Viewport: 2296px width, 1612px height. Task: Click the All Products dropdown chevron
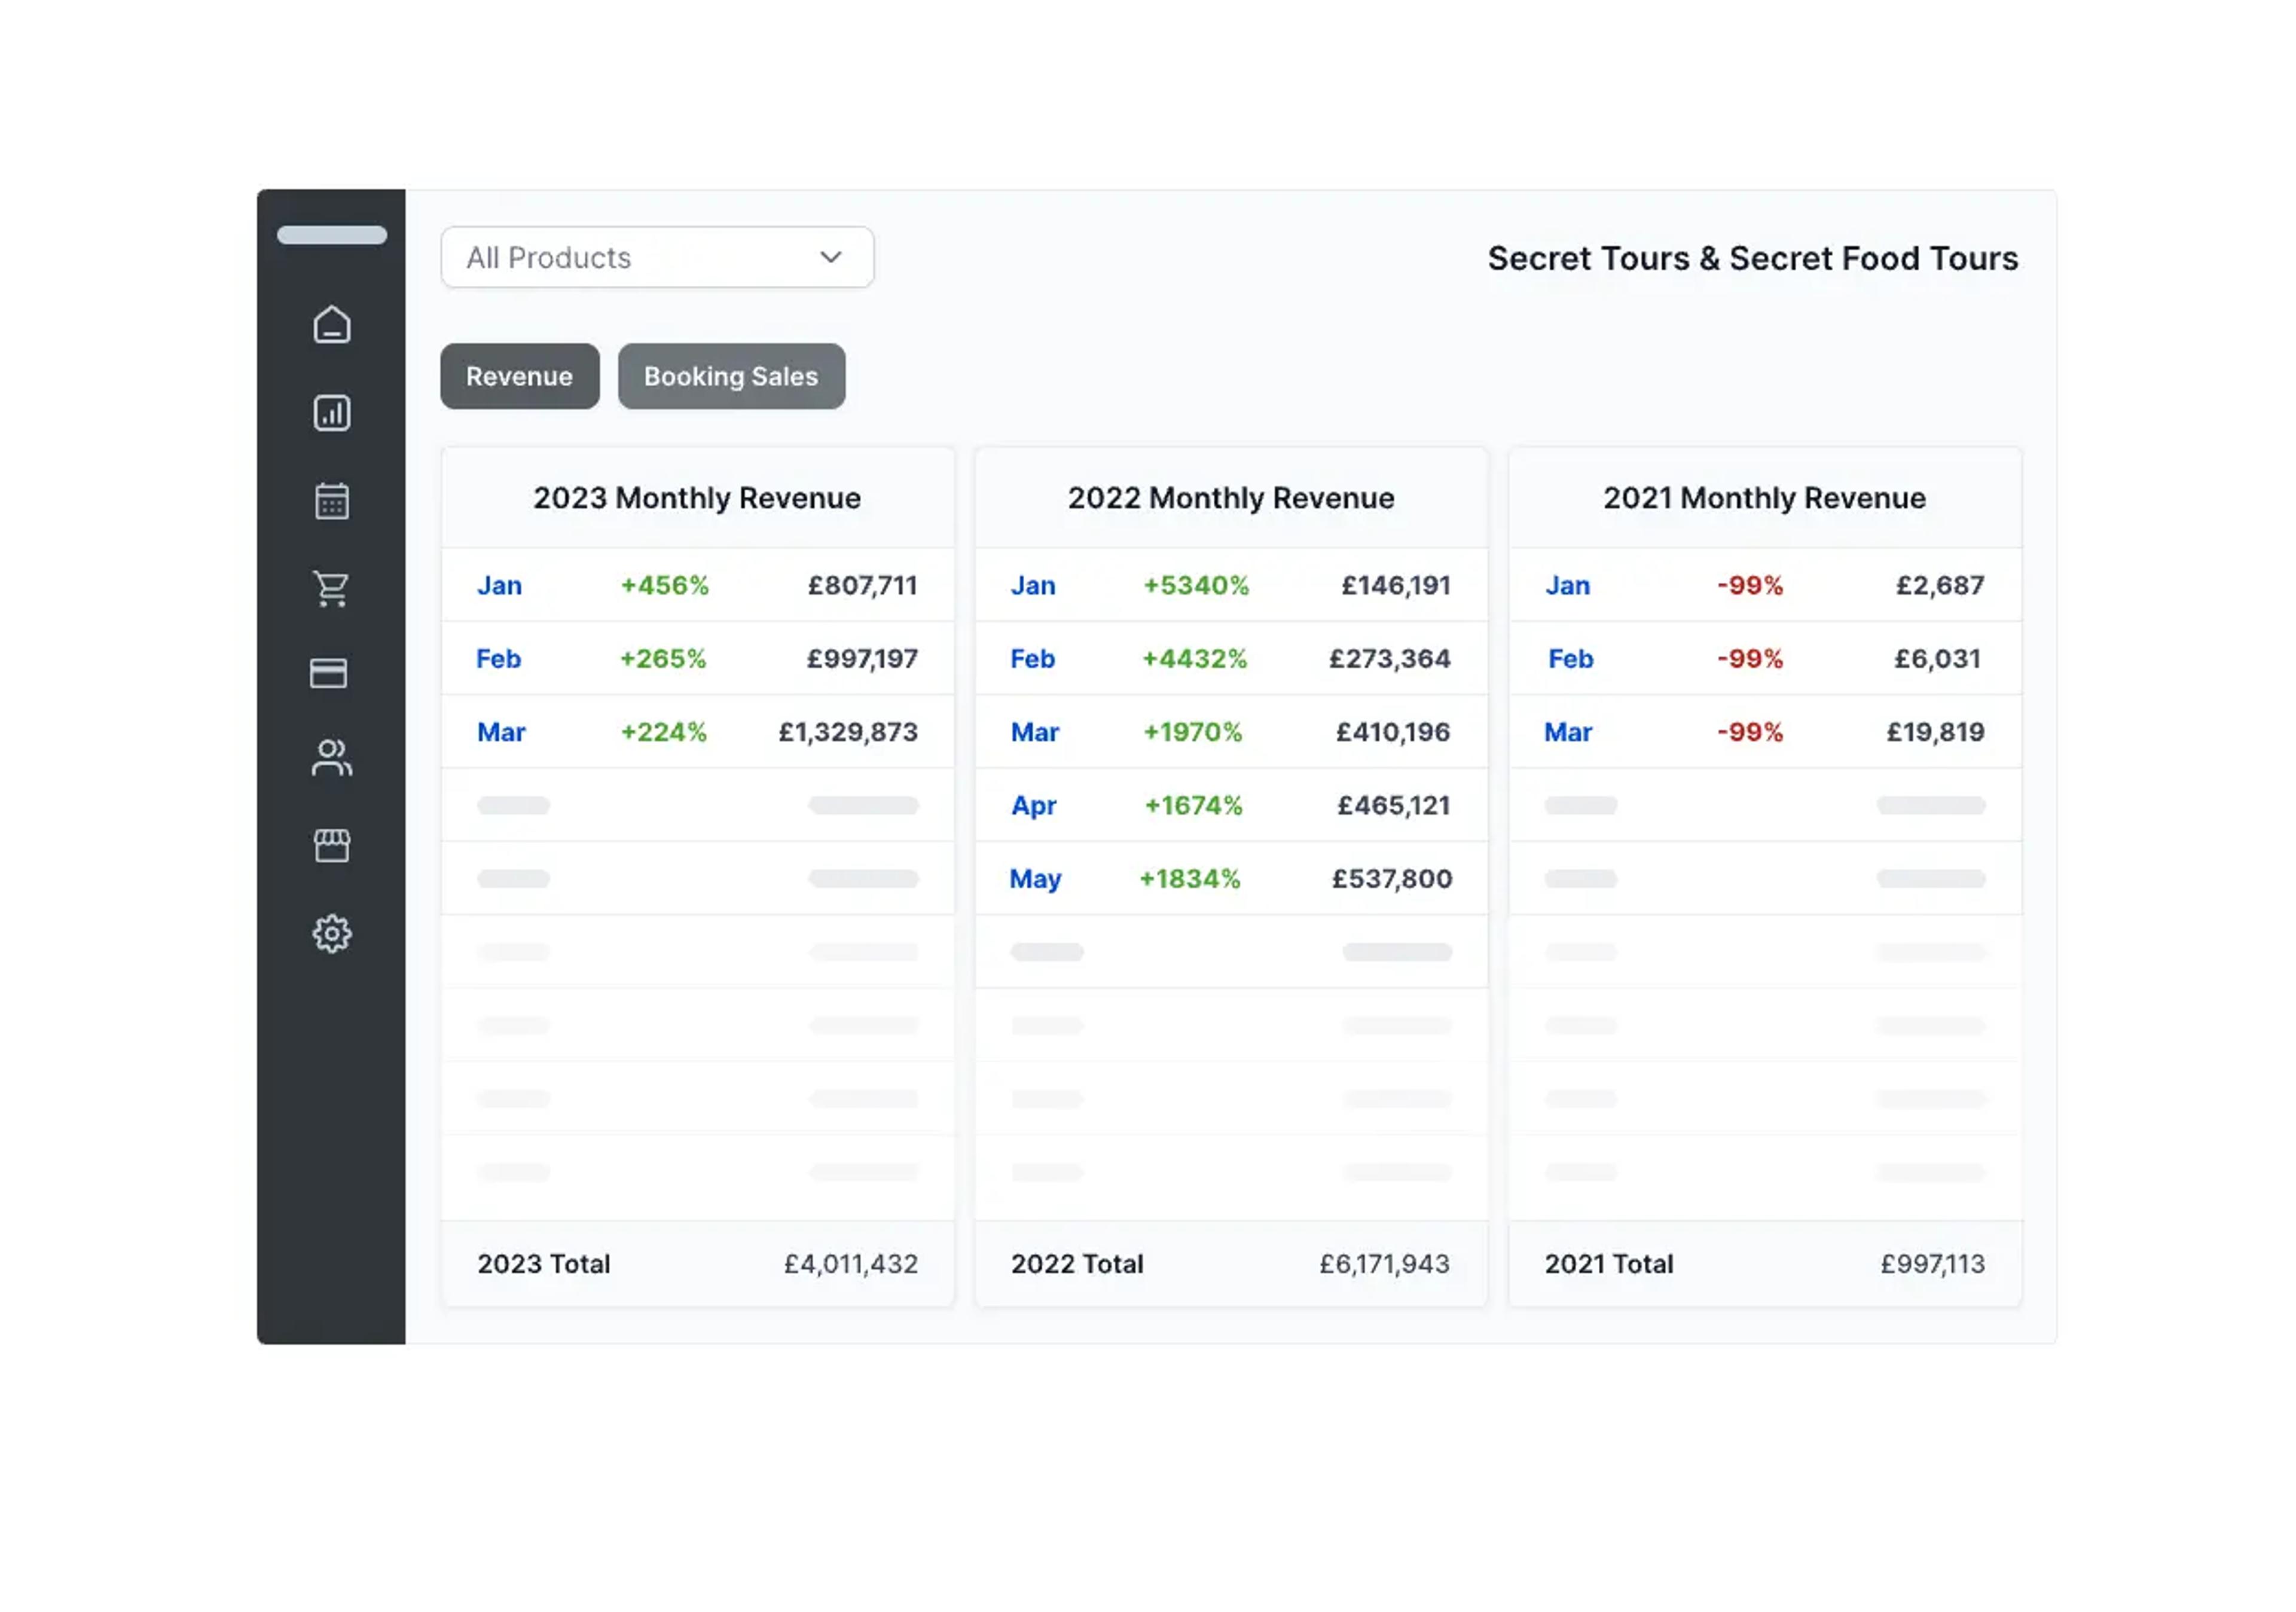click(831, 257)
